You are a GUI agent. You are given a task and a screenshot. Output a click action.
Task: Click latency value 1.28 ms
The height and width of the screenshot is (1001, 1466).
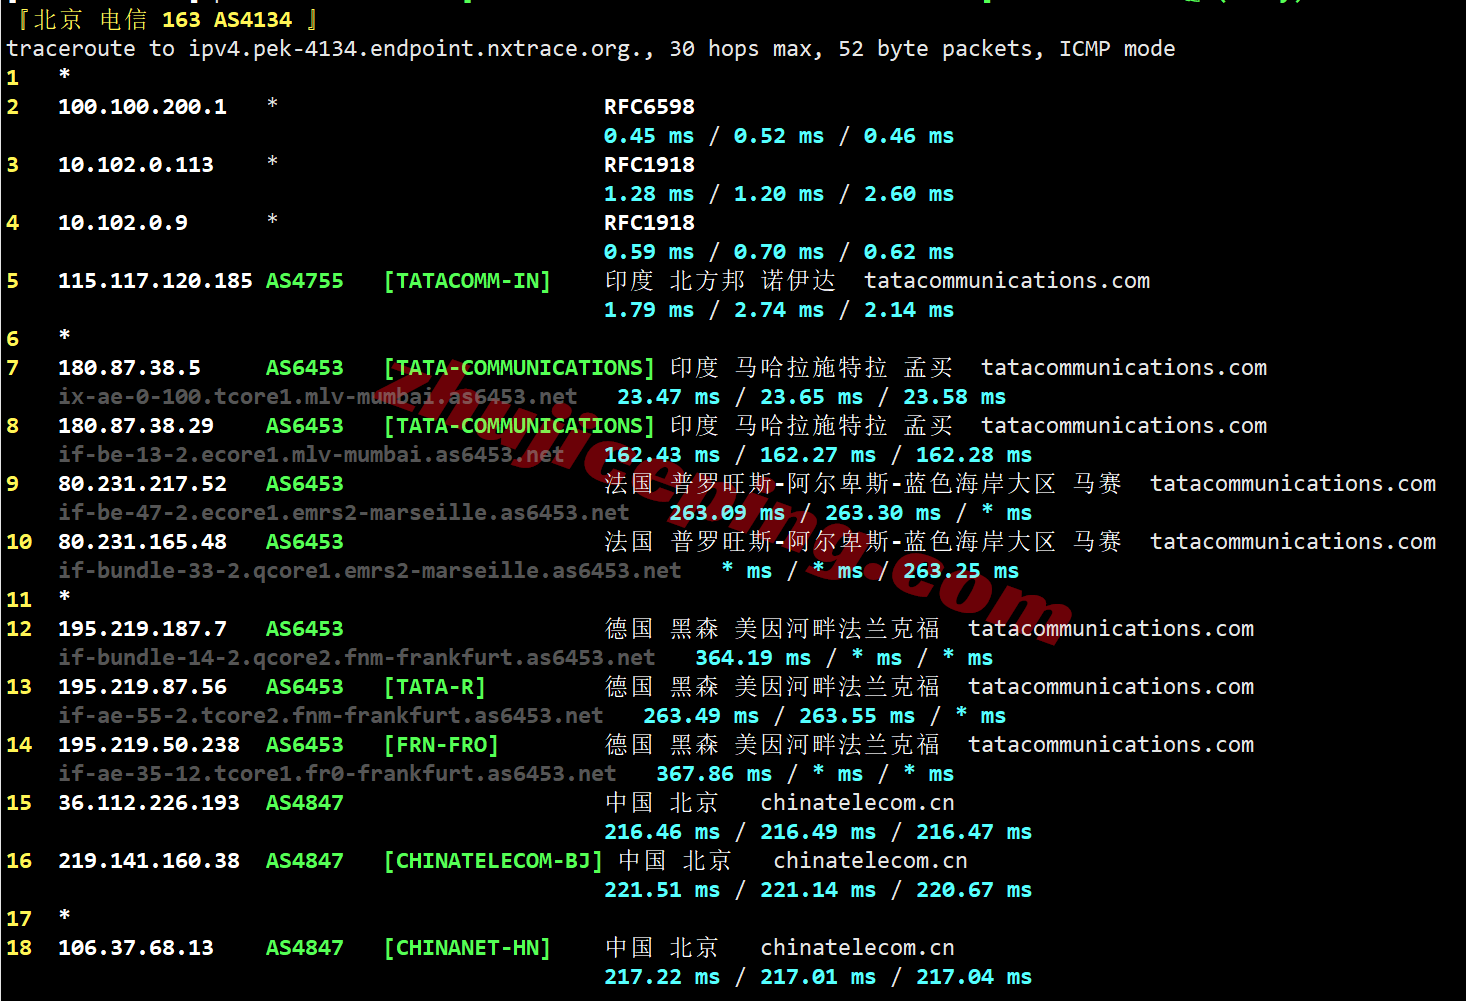click(649, 194)
